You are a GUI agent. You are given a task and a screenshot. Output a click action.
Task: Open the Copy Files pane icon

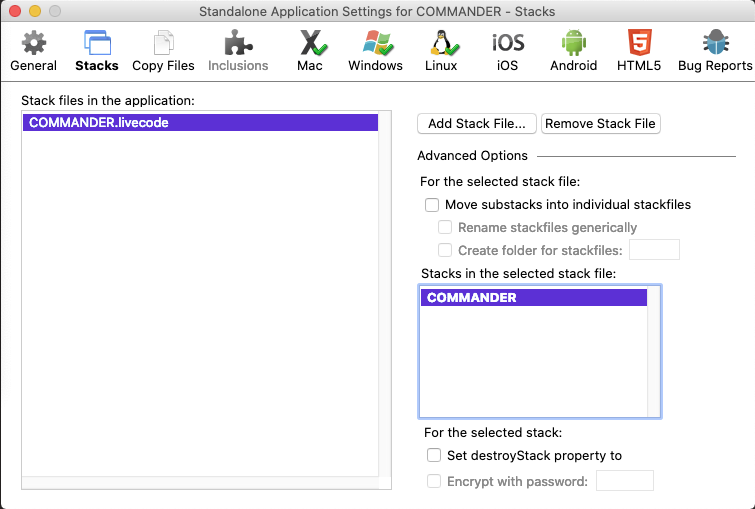(163, 44)
